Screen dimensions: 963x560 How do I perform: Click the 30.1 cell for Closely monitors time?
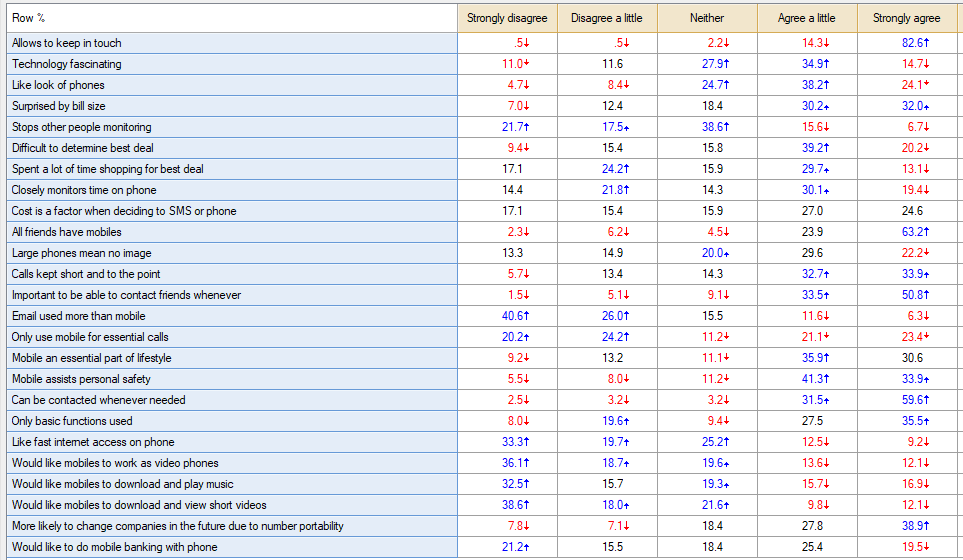808,190
